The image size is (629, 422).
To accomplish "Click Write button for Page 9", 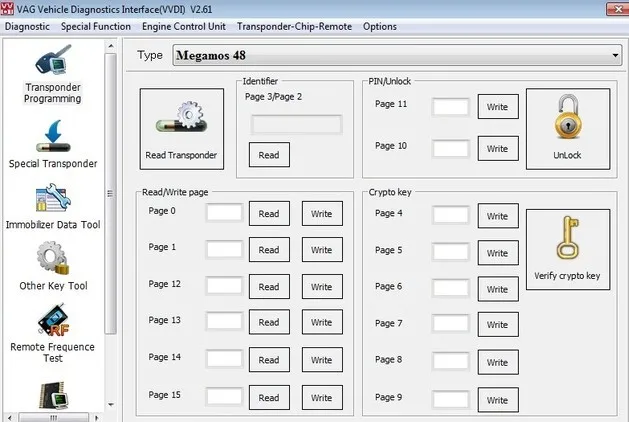I will click(498, 400).
